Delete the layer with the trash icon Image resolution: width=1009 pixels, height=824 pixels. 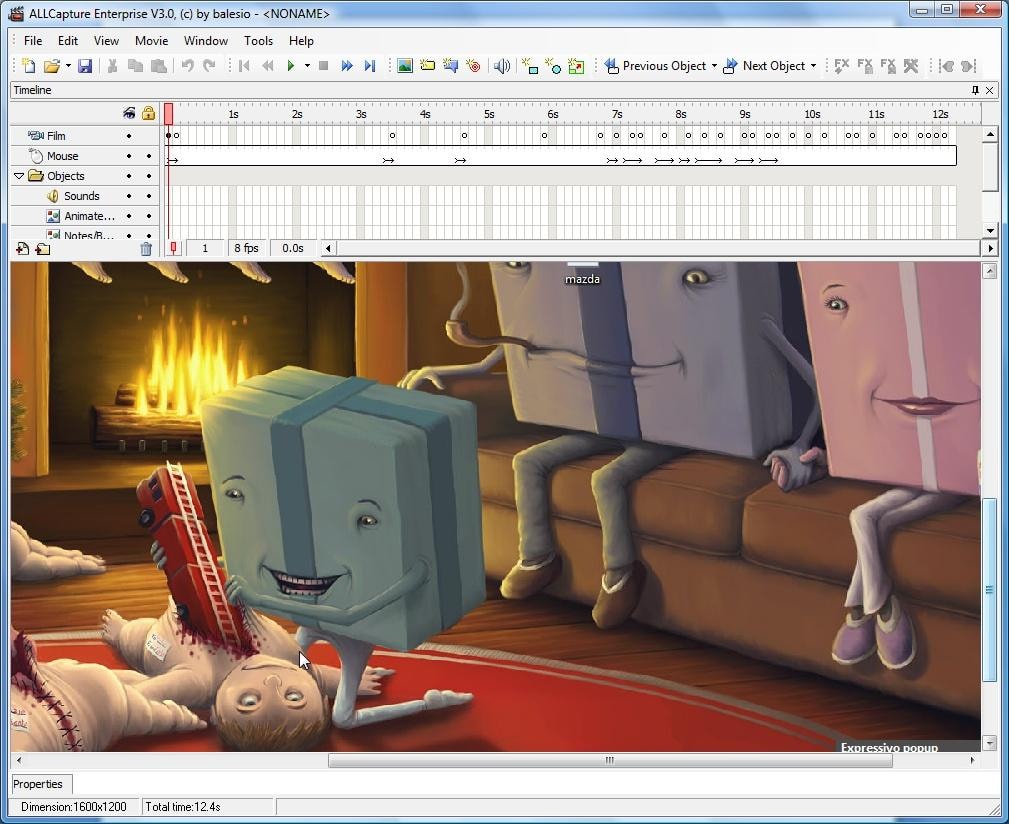pos(146,248)
